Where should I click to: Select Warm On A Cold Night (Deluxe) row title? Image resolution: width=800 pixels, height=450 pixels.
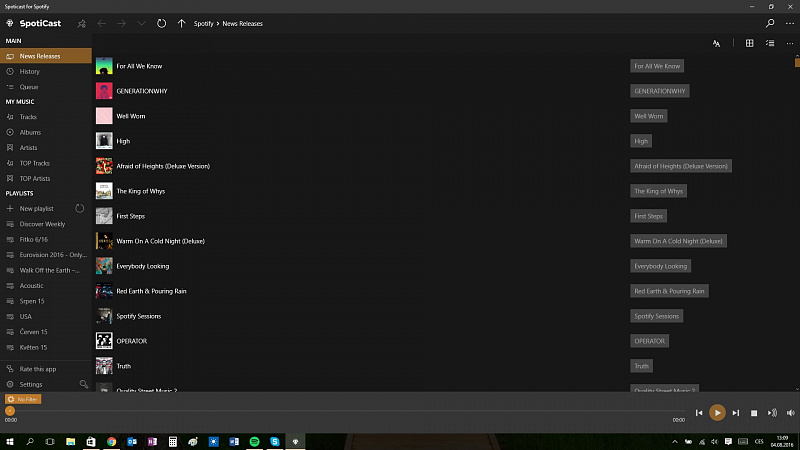pos(160,241)
